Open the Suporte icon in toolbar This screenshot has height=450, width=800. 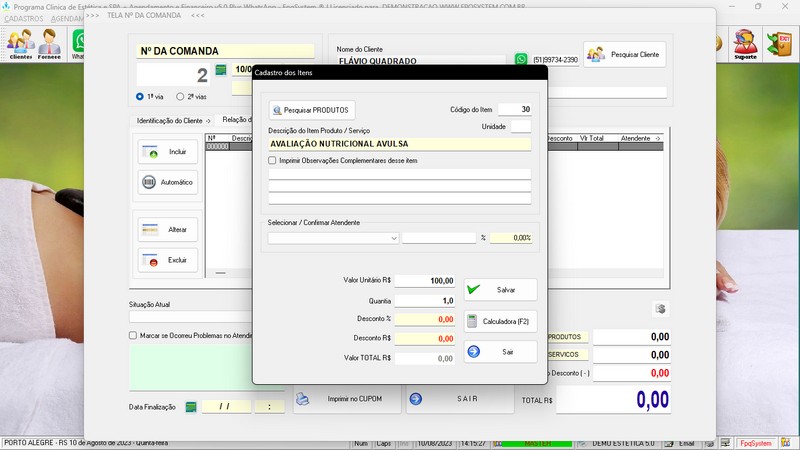tap(745, 44)
